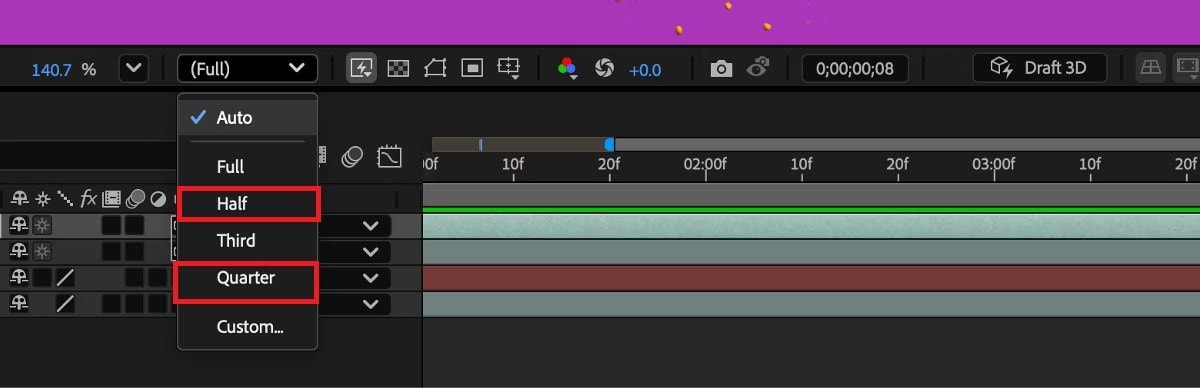Viewport: 1200px width, 388px height.
Task: Toggle the Motion Blur enable icon
Action: click(x=352, y=157)
